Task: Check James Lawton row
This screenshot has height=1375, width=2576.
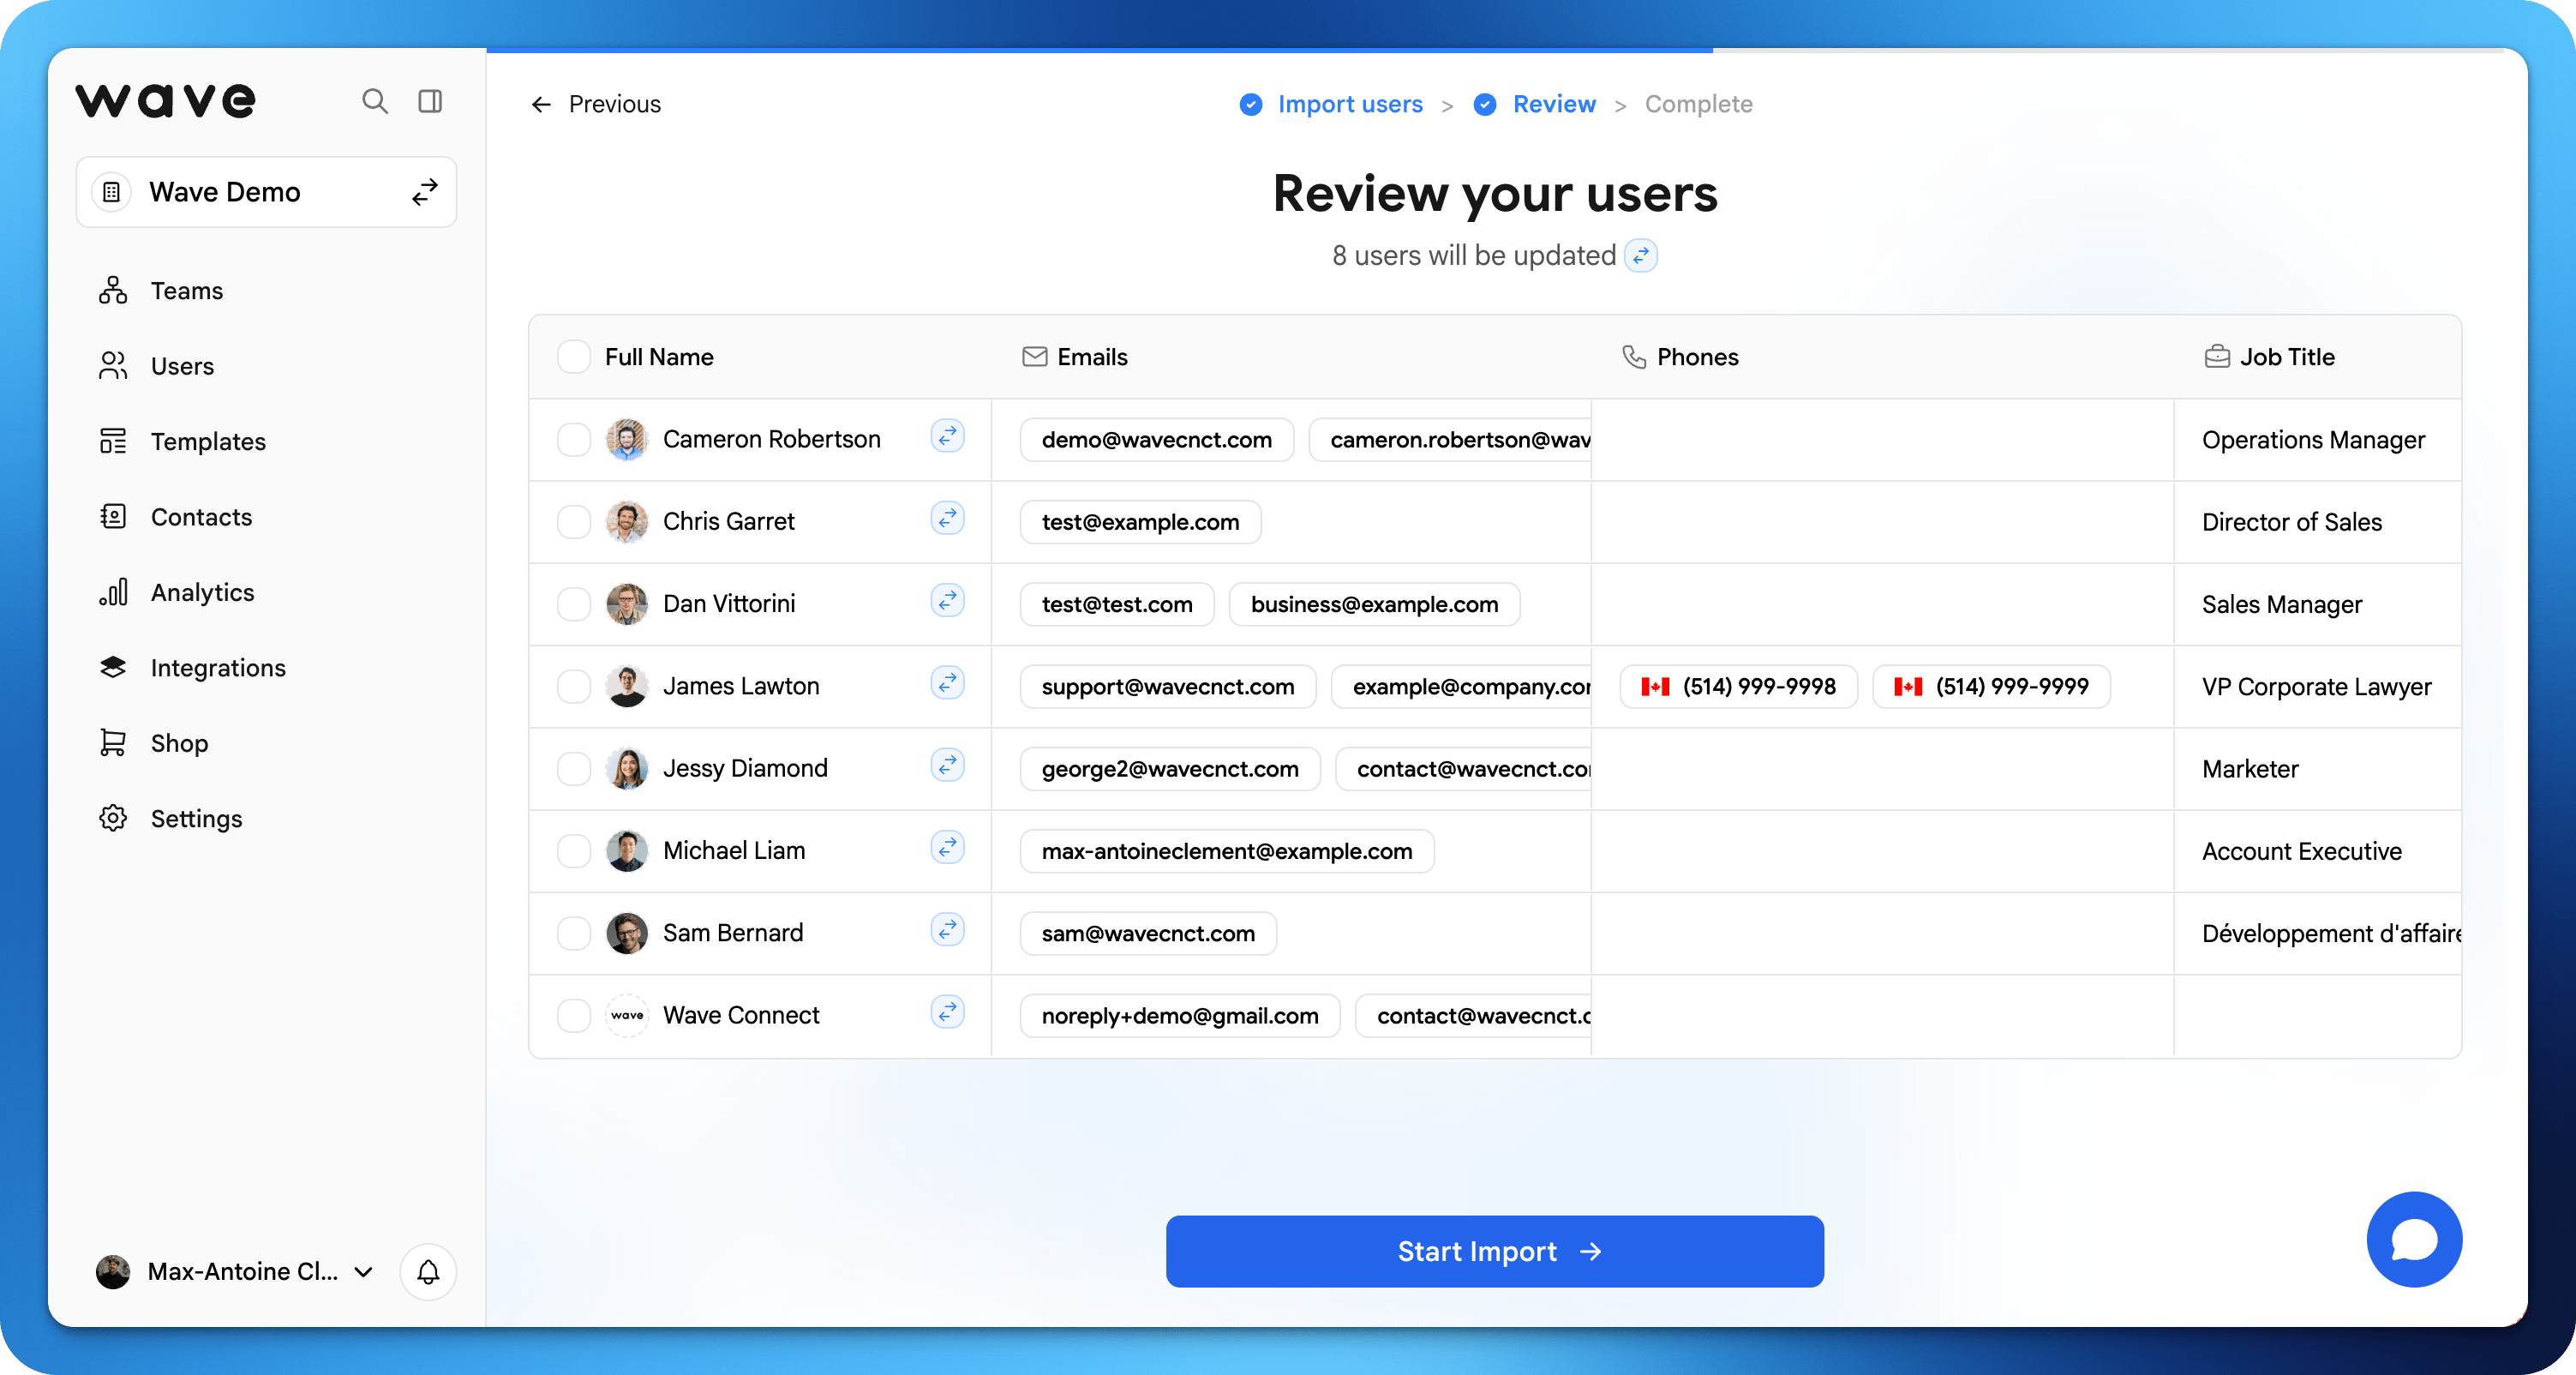Action: (574, 686)
